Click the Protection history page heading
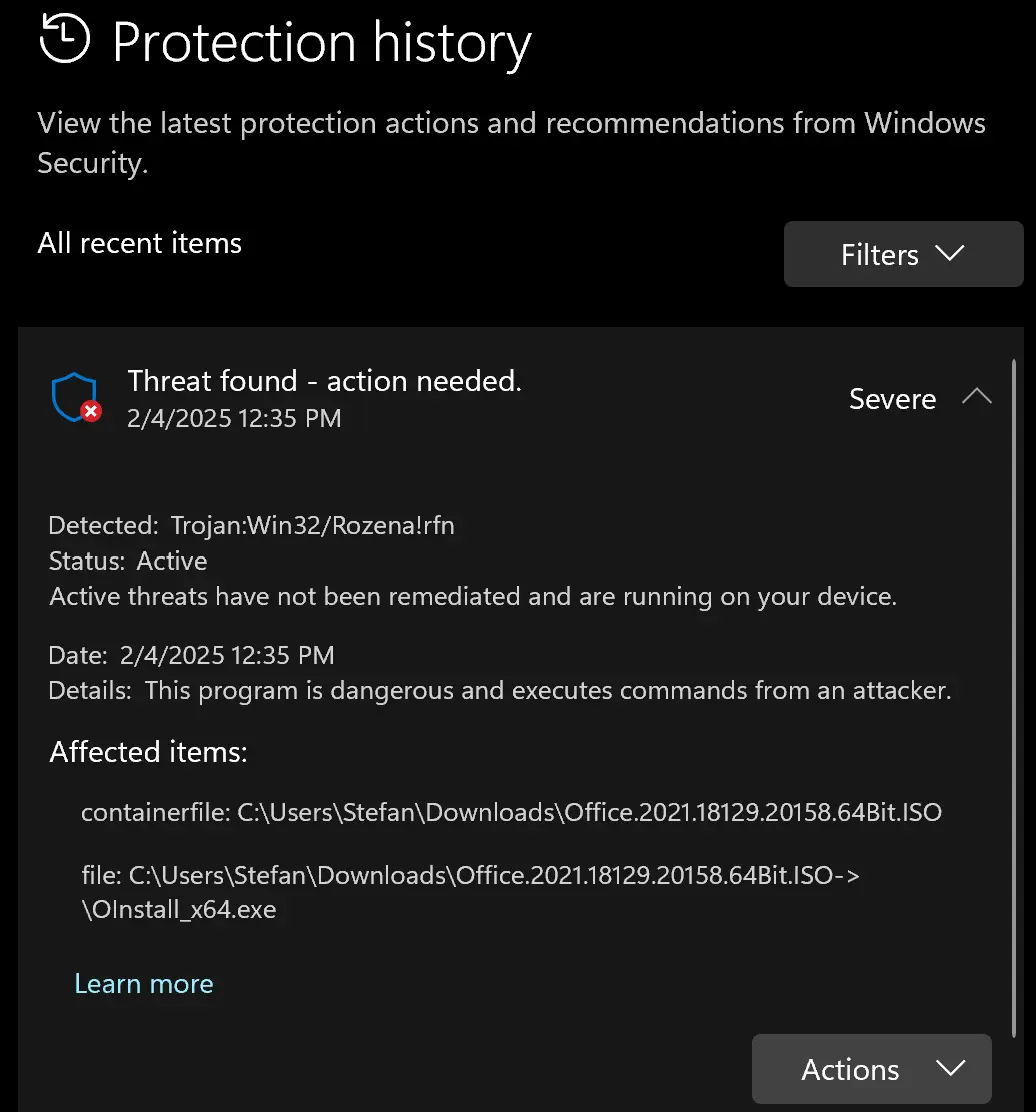Screen dimensions: 1036x1112 (x=322, y=43)
